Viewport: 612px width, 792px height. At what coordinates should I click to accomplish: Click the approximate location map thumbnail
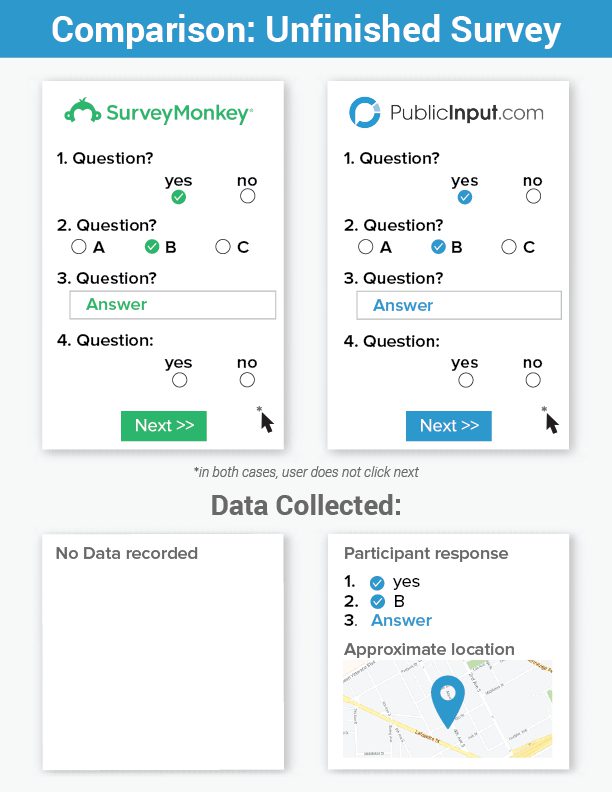(x=447, y=708)
